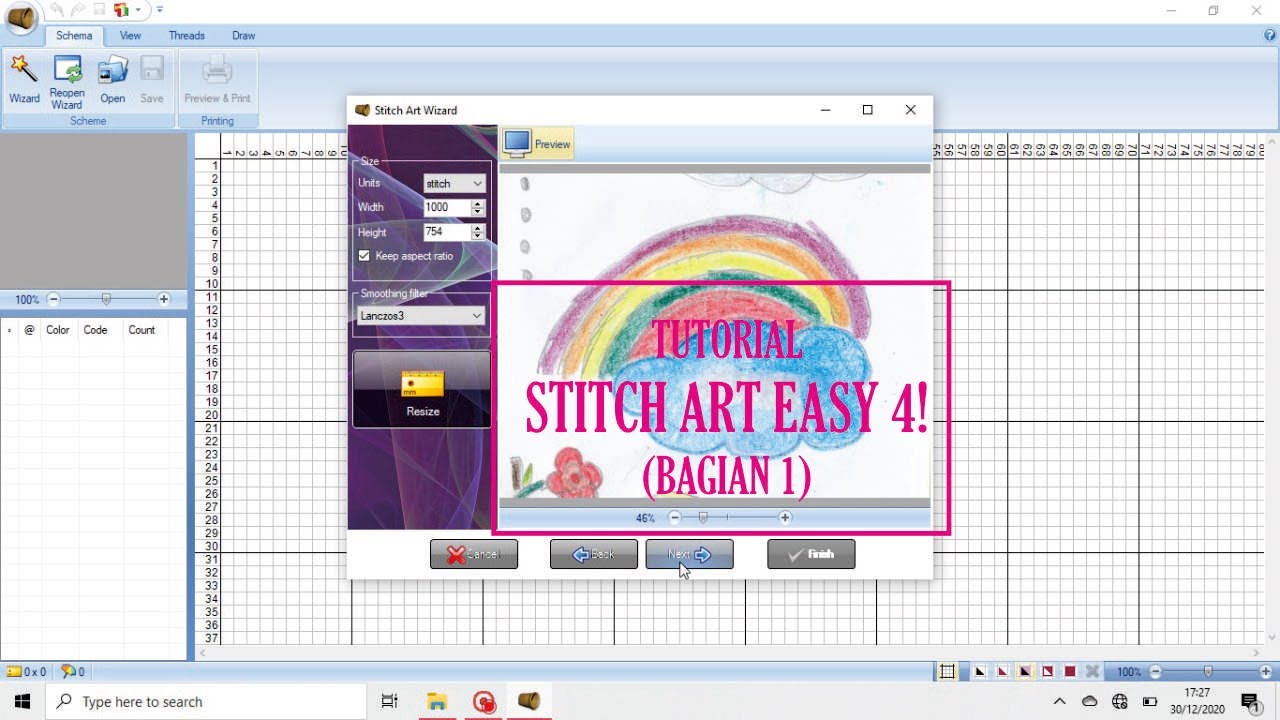Switch to the View ribbon tab
Screen dimensions: 1280x720
point(130,35)
